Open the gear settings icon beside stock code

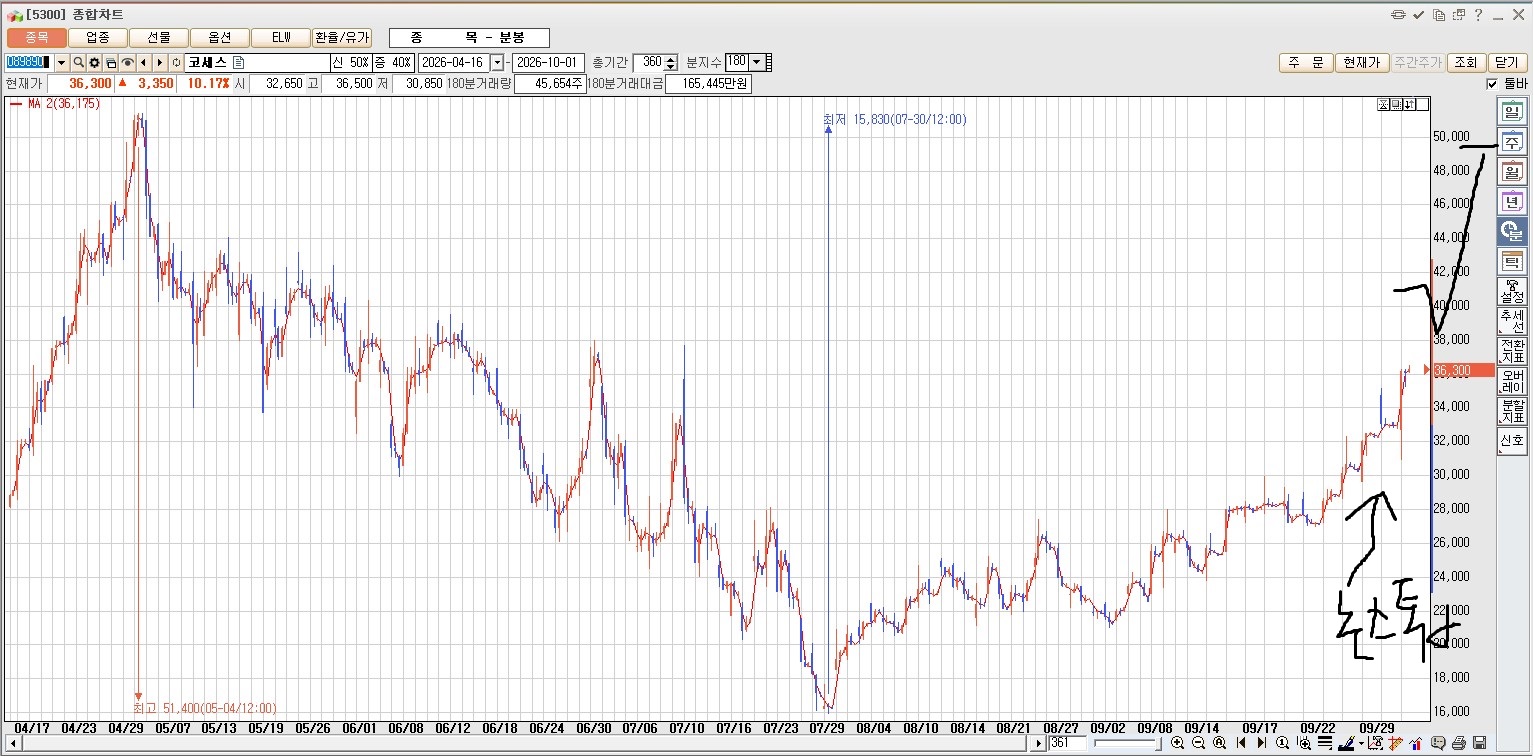click(94, 62)
